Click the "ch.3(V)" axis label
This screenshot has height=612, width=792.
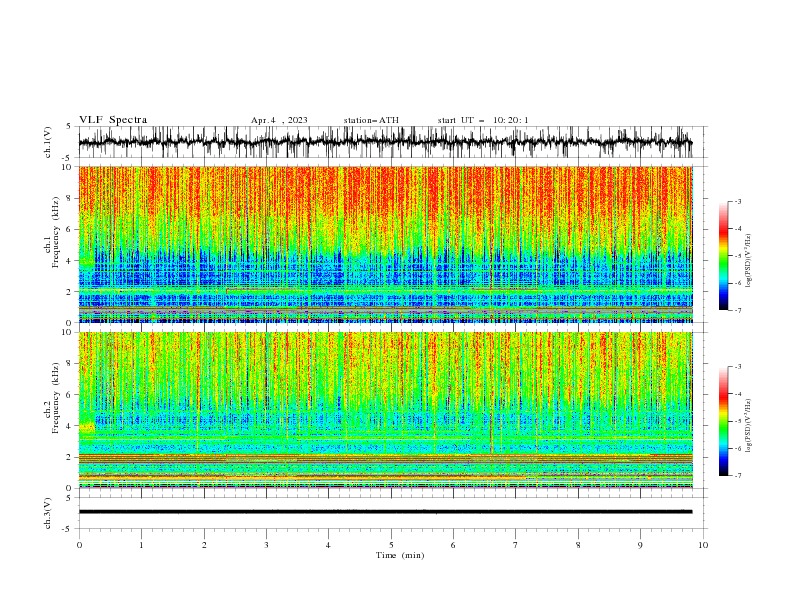point(48,513)
